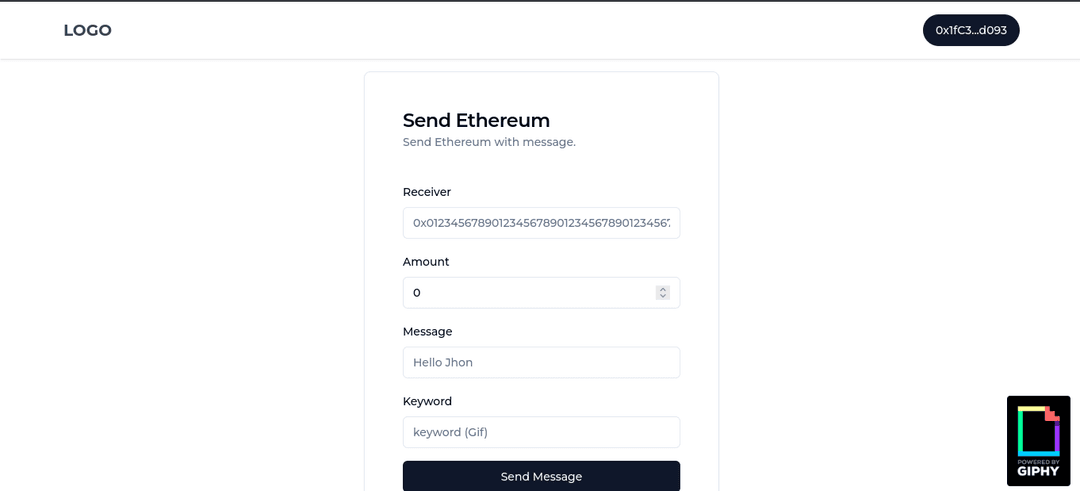Open the connected wallet 0x1fC3...d093 button

point(970,30)
